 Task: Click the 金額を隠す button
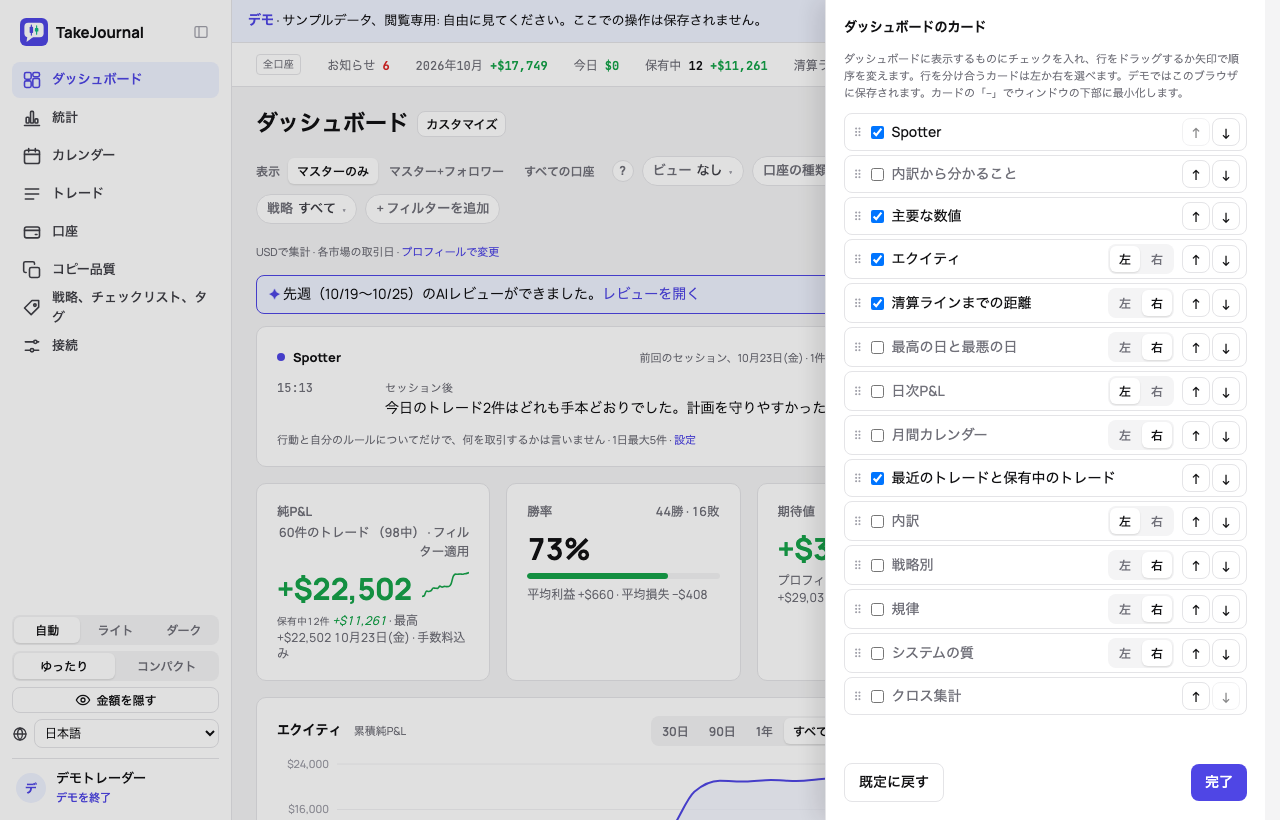click(115, 700)
